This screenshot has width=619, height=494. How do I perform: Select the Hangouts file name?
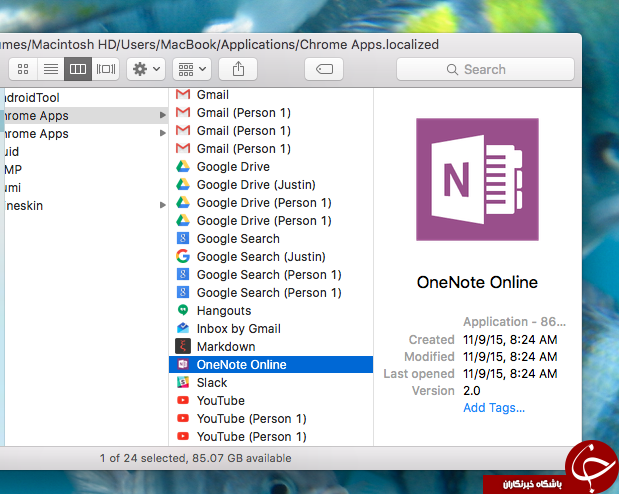(x=224, y=311)
